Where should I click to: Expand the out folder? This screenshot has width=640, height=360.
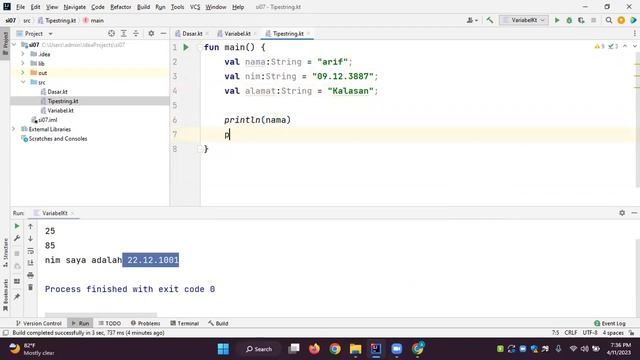[23, 73]
